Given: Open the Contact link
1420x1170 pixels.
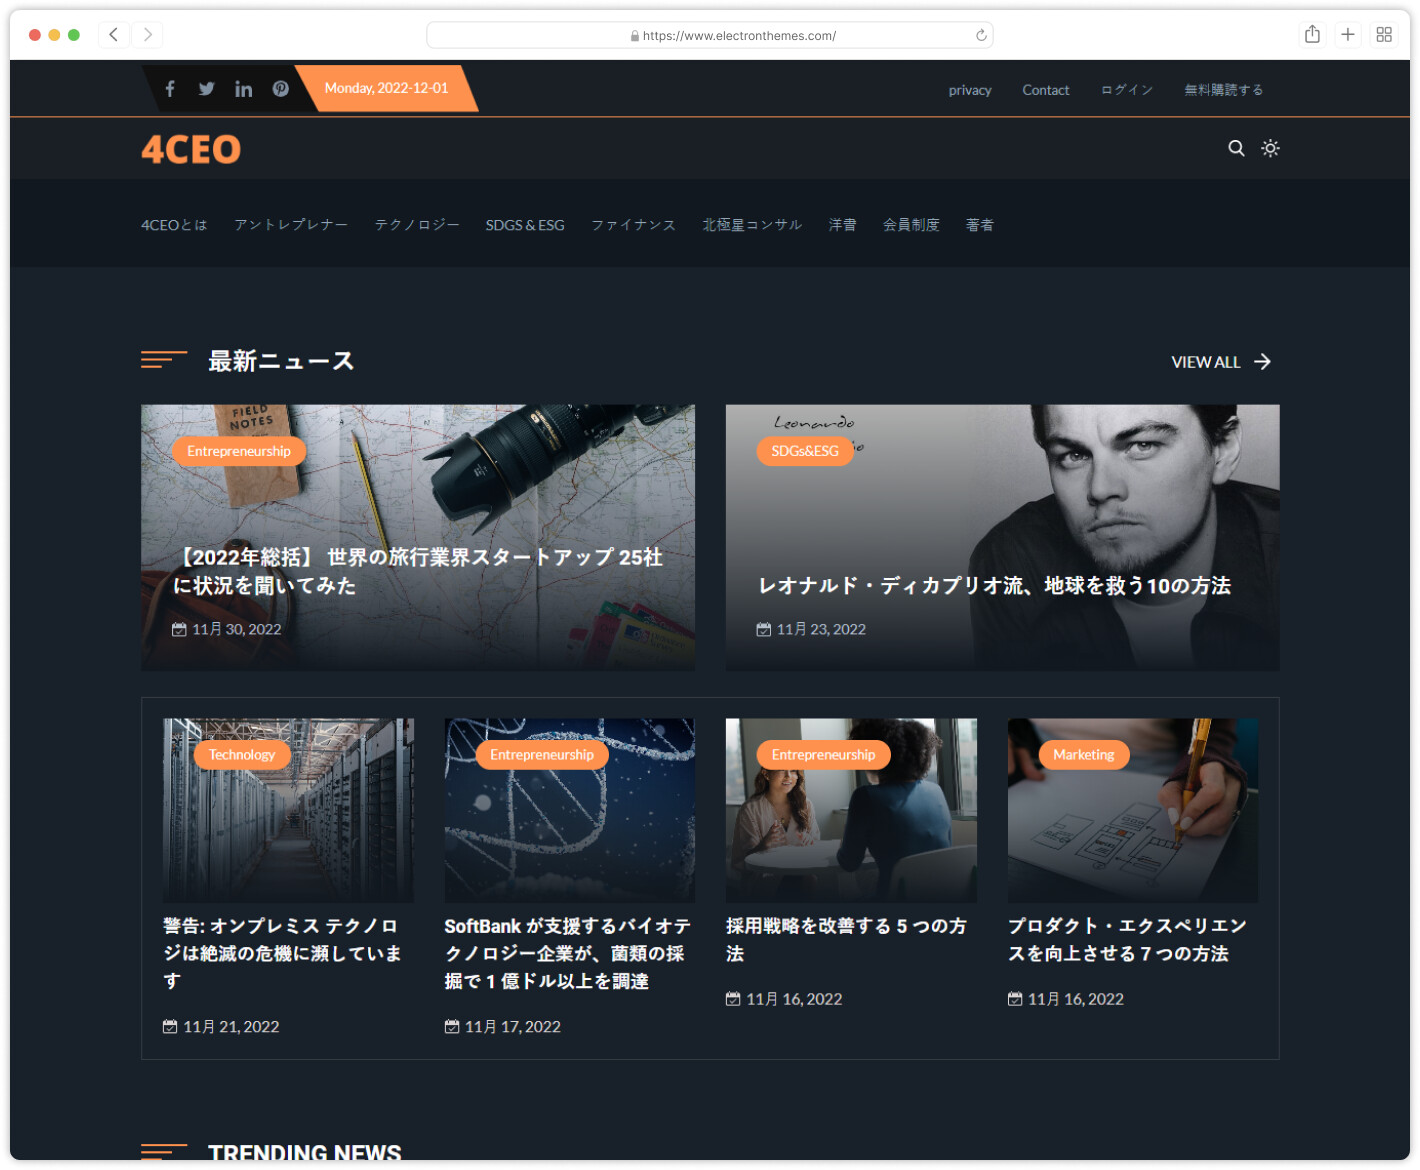Looking at the screenshot, I should point(1046,90).
